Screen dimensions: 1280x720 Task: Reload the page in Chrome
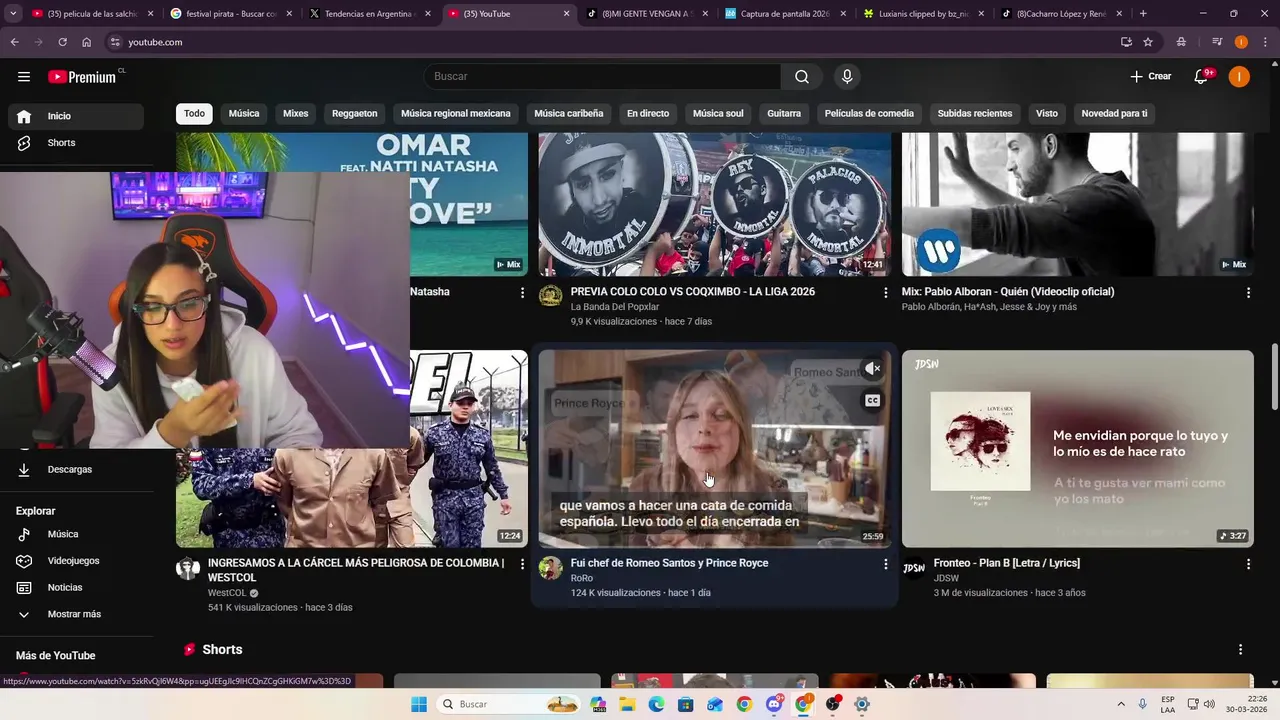tap(62, 42)
